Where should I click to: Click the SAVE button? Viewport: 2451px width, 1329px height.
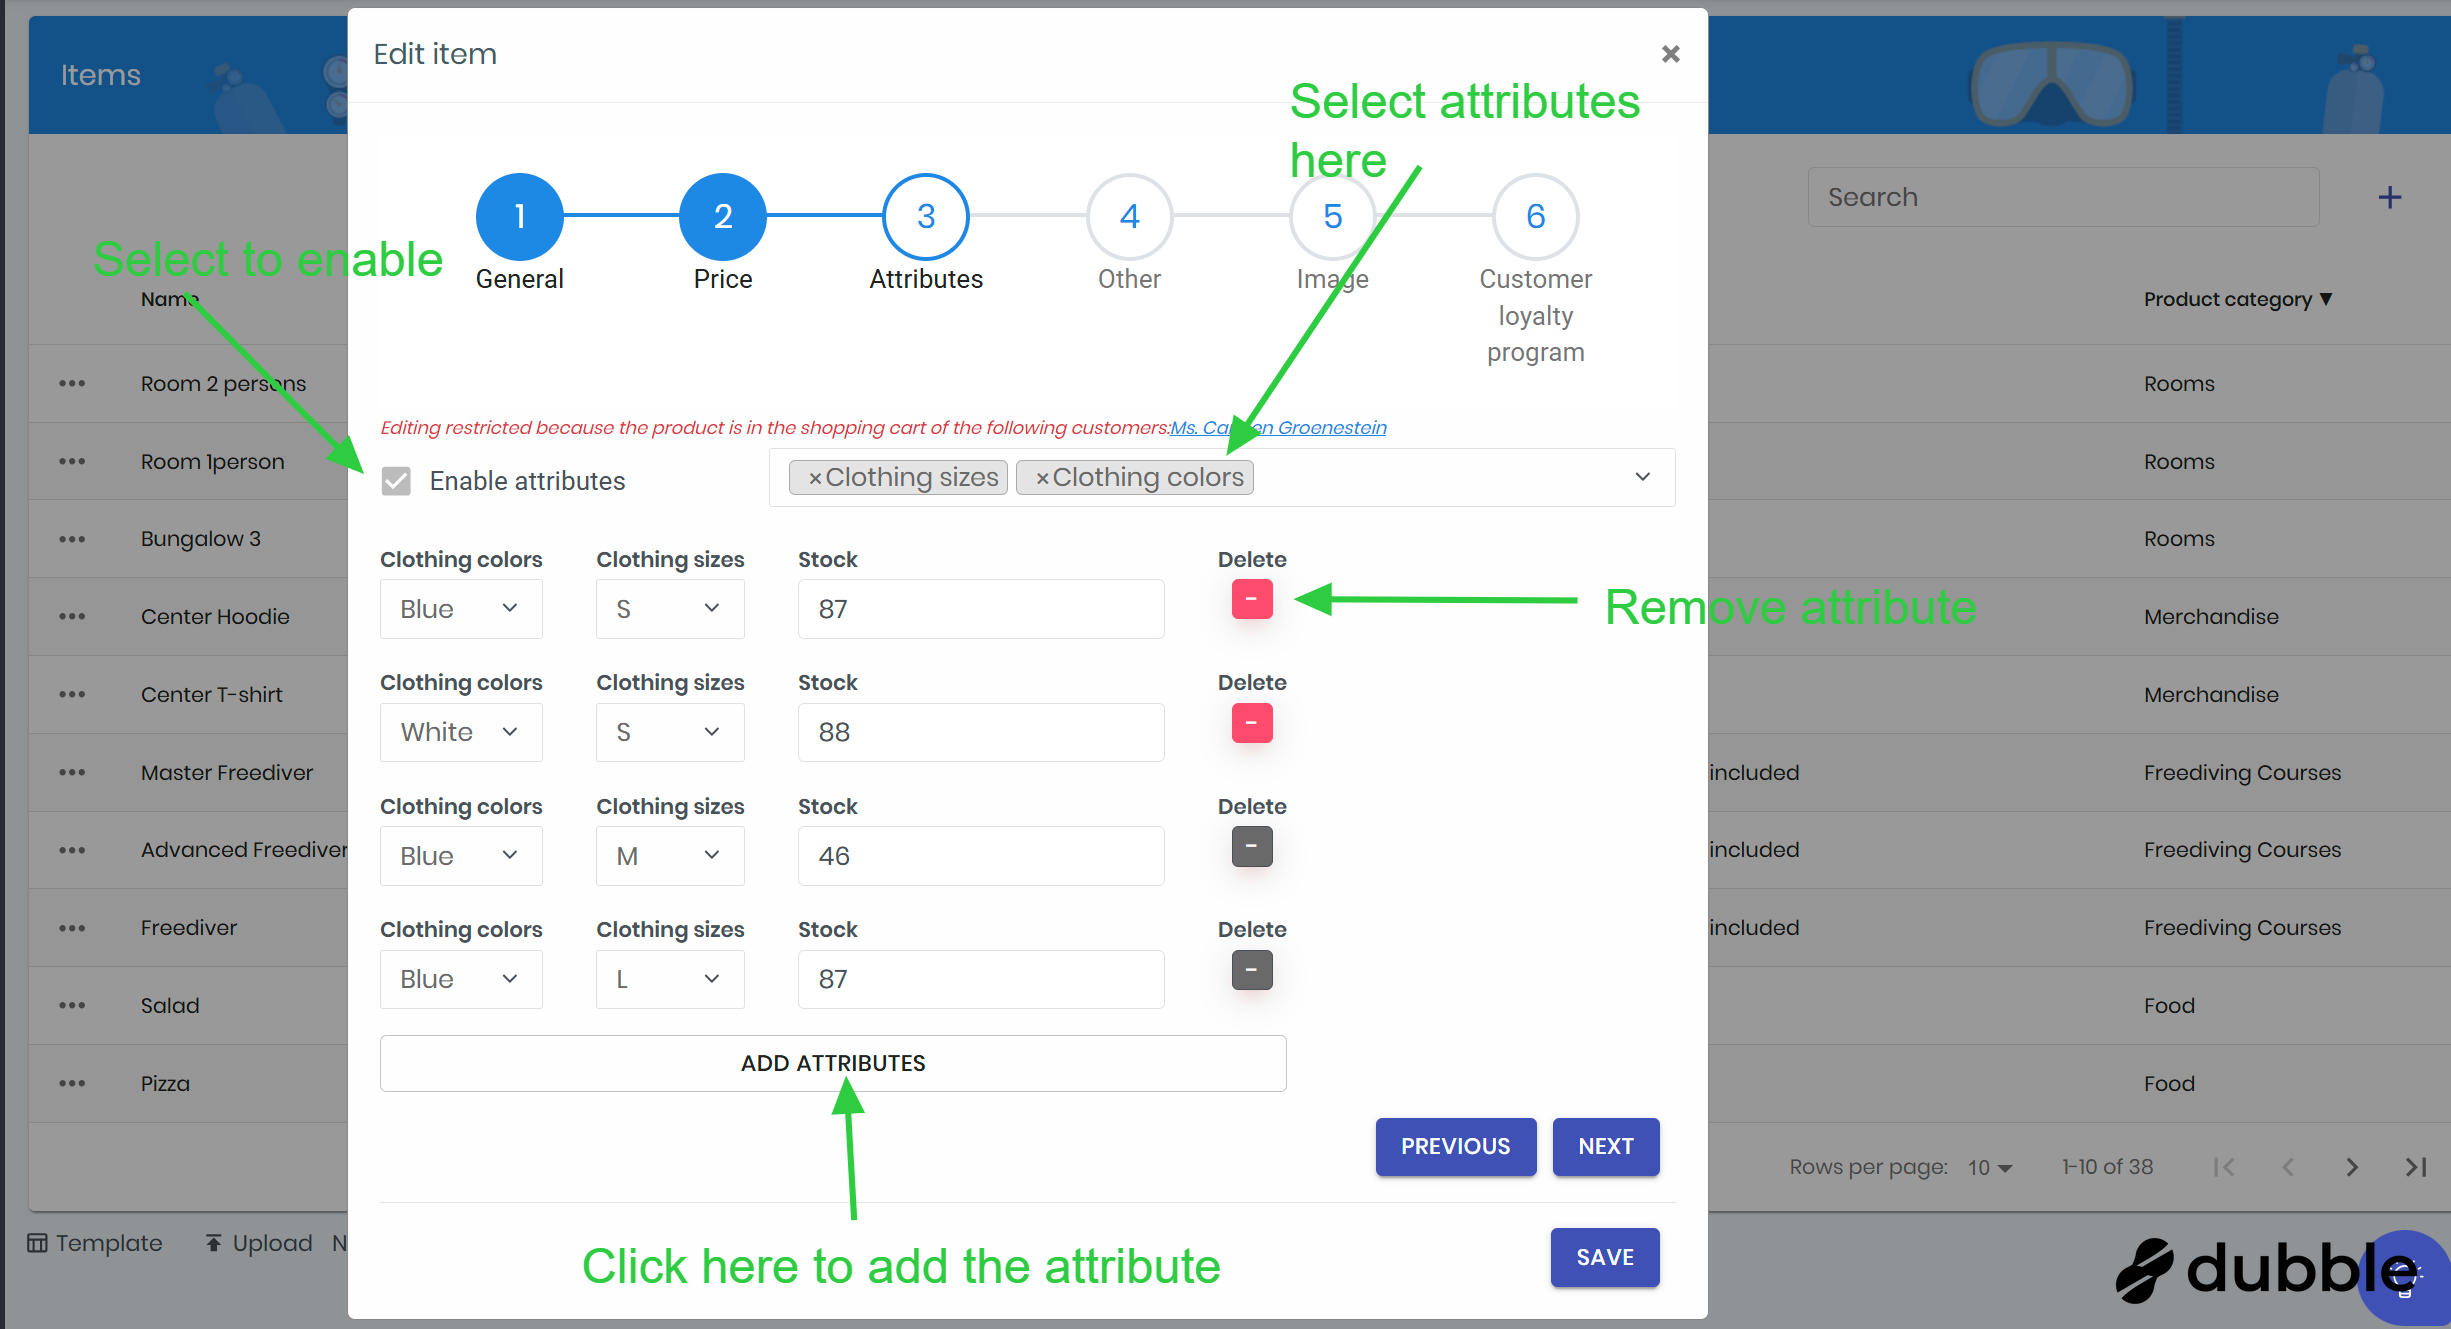(1605, 1258)
